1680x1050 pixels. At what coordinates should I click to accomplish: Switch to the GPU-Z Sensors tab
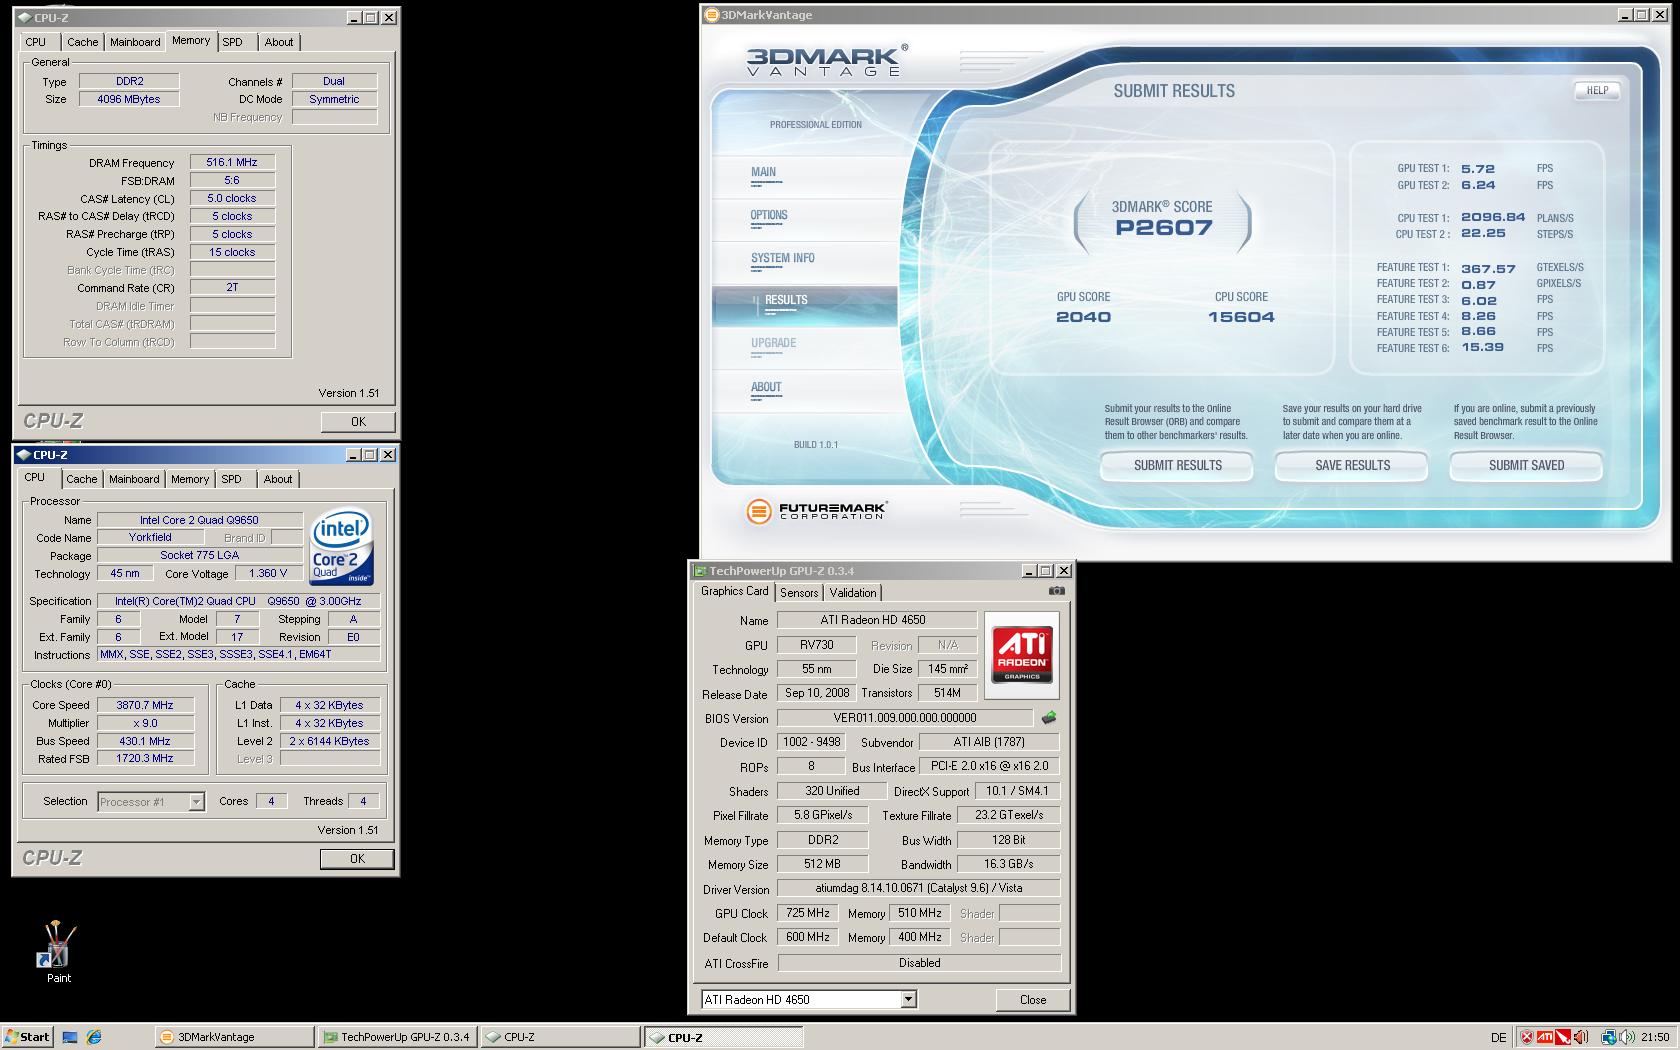coord(799,593)
